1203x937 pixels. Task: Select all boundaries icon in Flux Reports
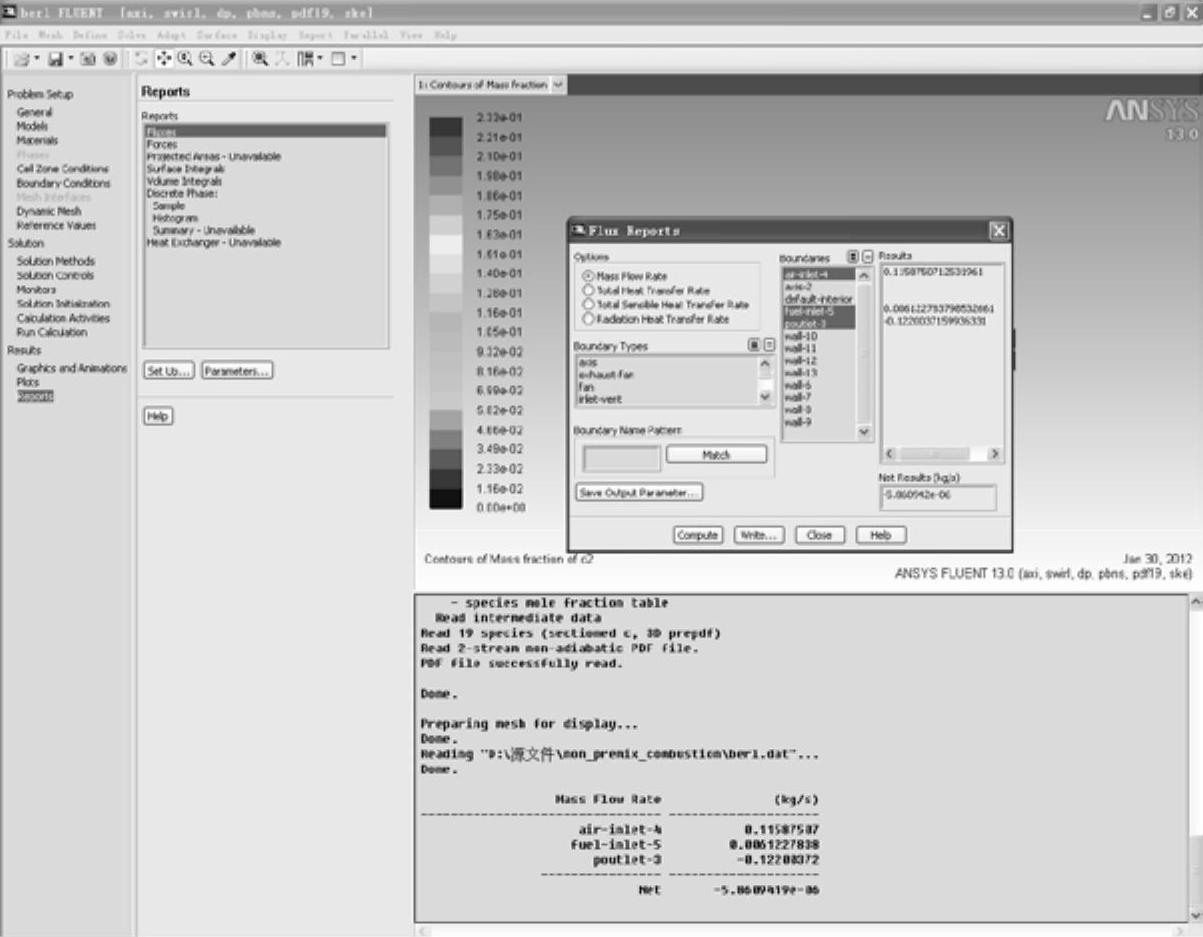click(852, 257)
